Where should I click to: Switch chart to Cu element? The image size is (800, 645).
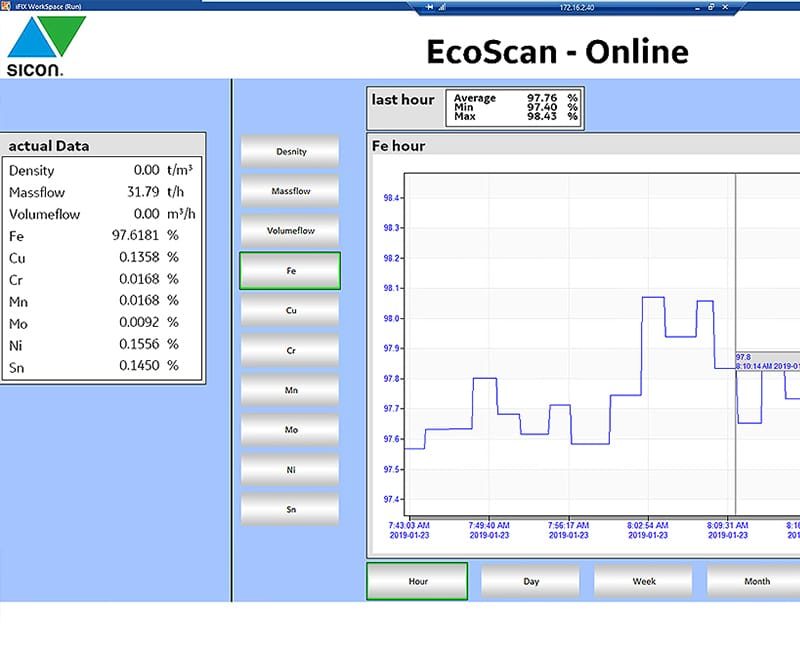(x=290, y=311)
